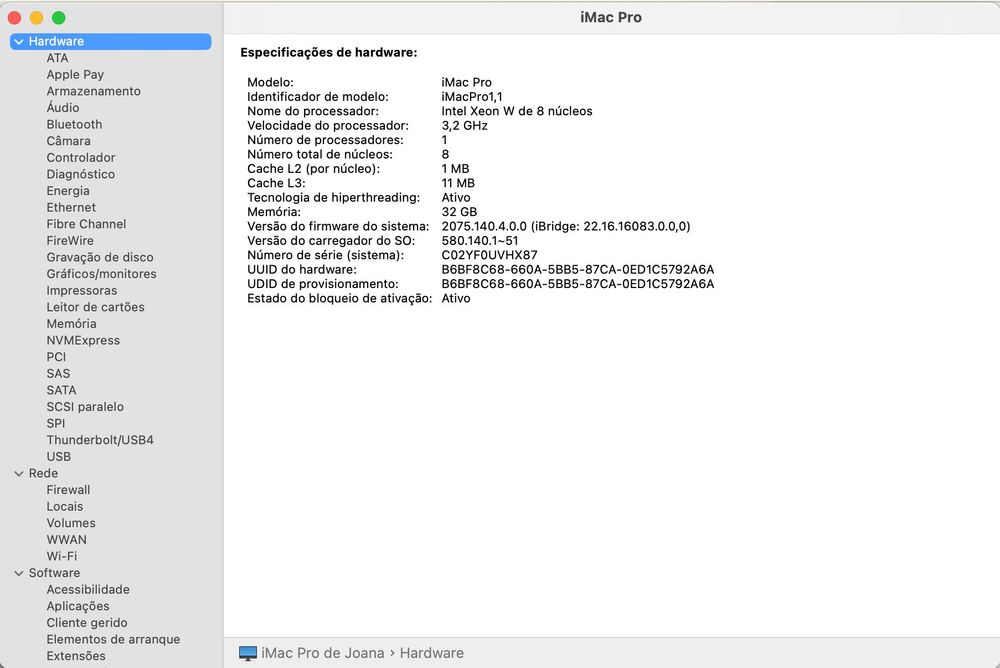Select USB in the sidebar
Viewport: 1000px width, 668px height.
pyautogui.click(x=59, y=457)
